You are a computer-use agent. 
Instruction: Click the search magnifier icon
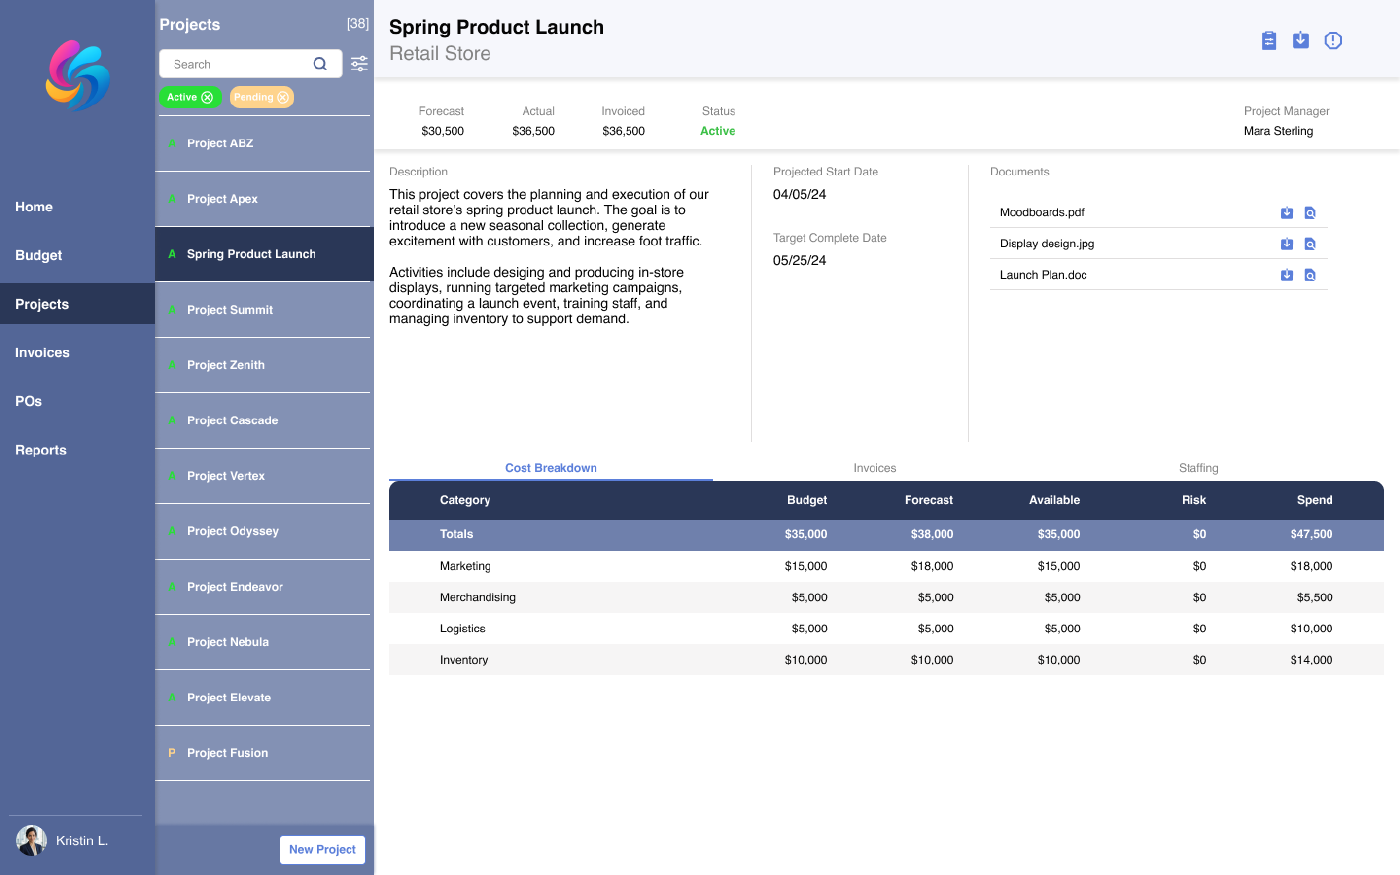[x=320, y=64]
